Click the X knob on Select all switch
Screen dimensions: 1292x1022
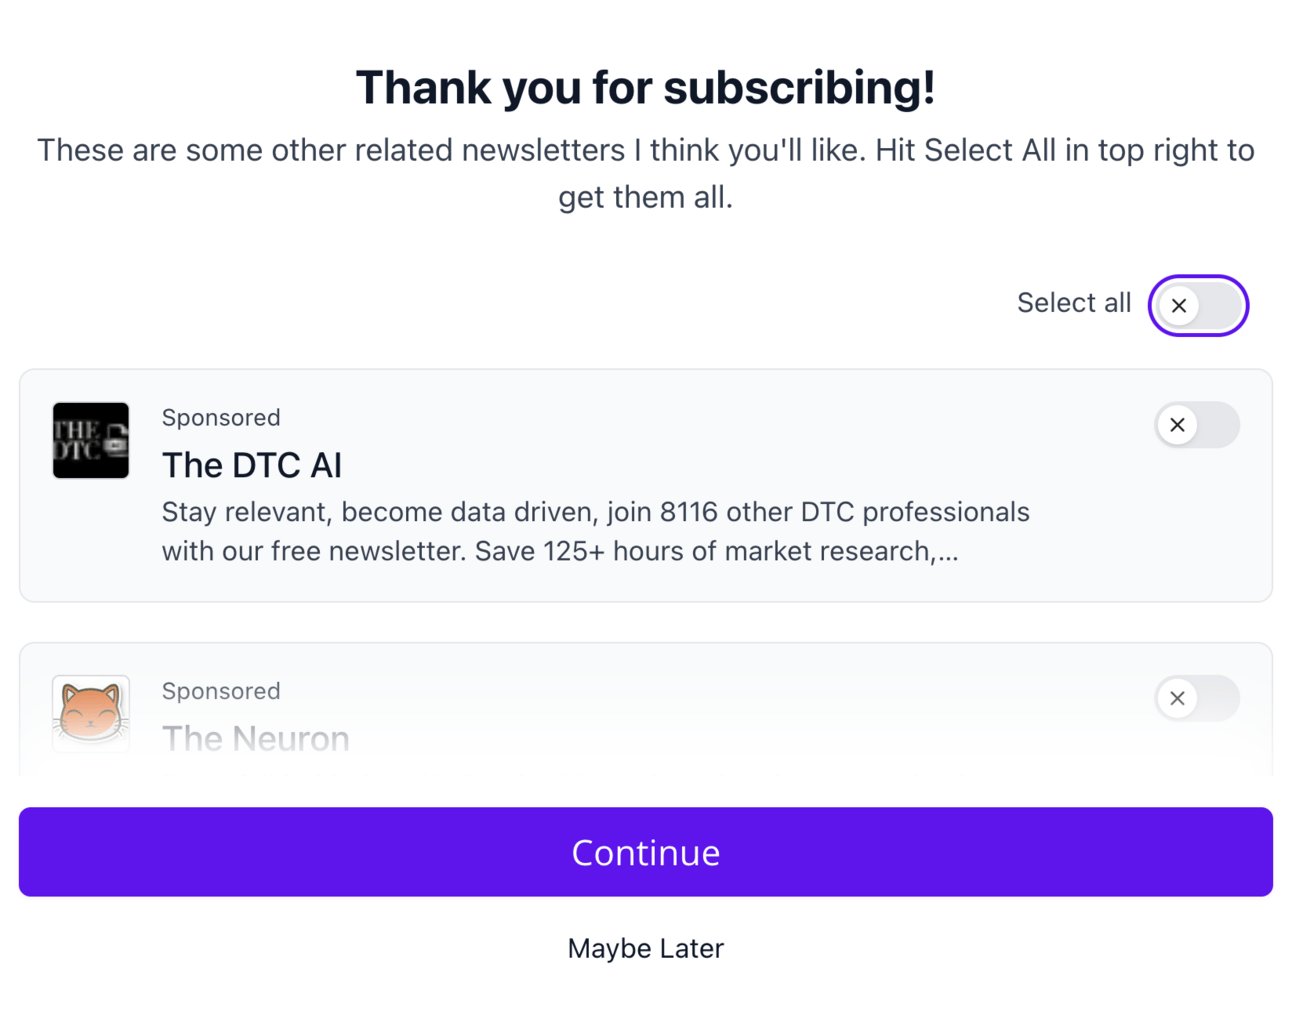click(x=1179, y=306)
